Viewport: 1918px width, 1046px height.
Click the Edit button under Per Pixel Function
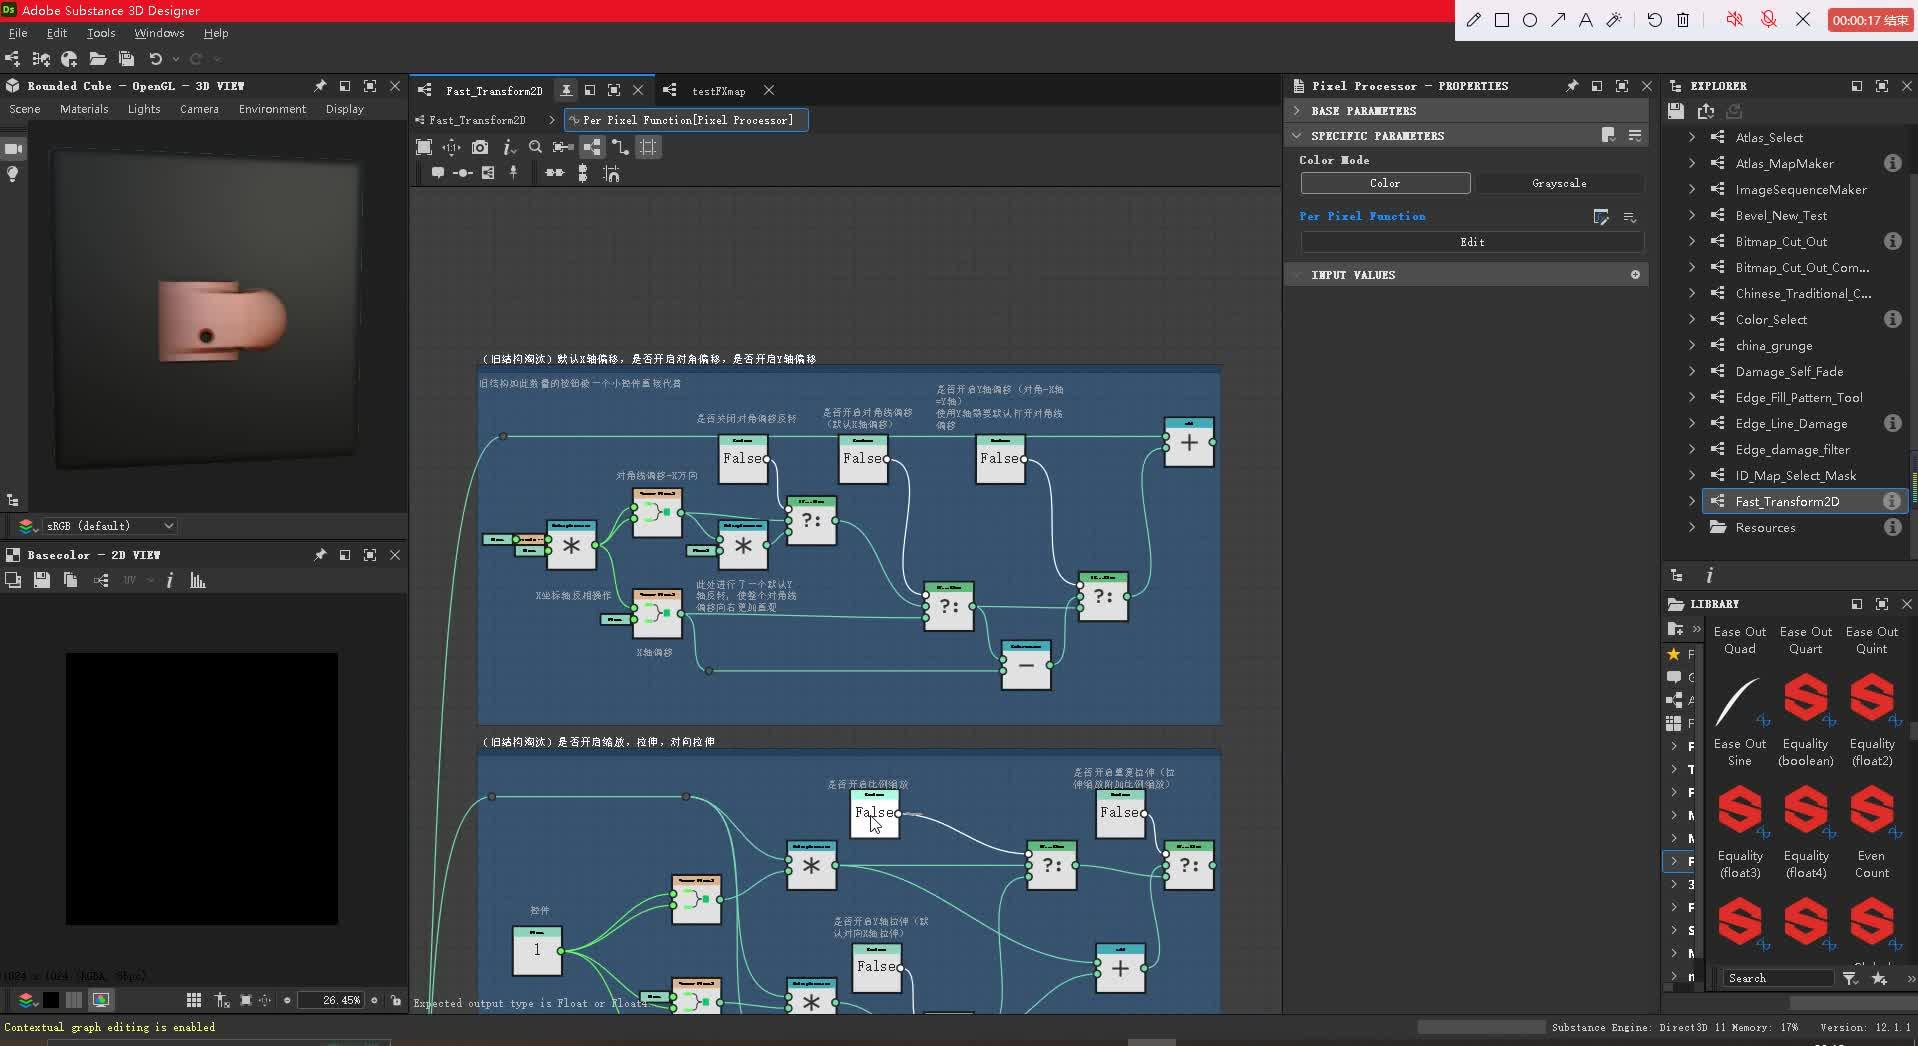point(1472,241)
